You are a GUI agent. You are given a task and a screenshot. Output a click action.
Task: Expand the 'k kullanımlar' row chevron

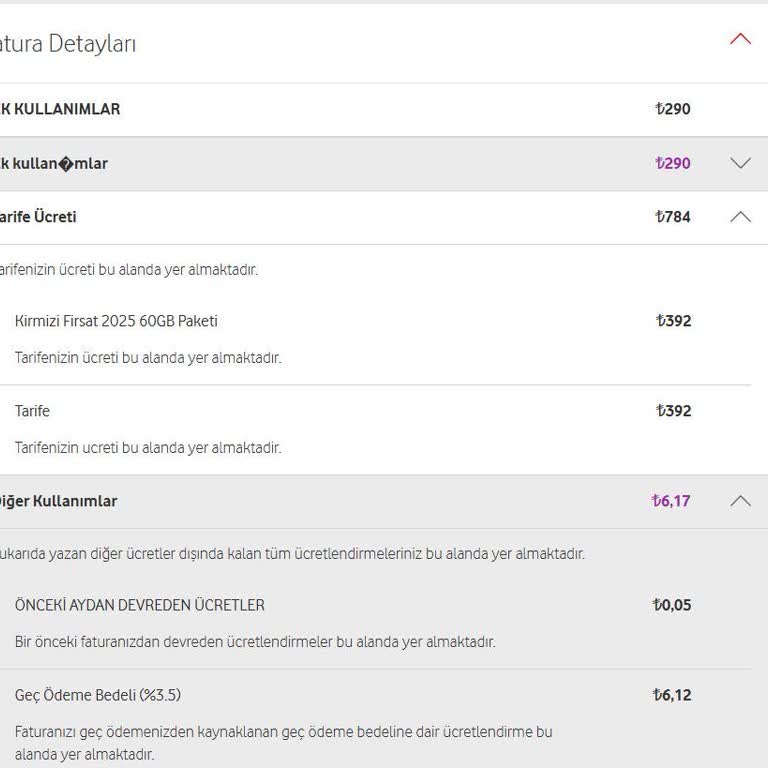[x=740, y=163]
